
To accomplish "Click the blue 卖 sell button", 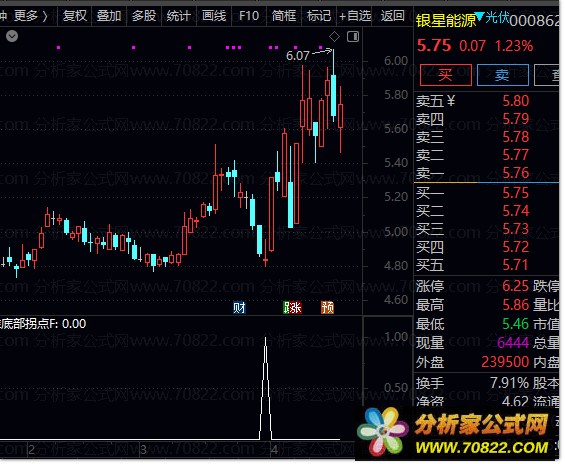I will [x=504, y=75].
